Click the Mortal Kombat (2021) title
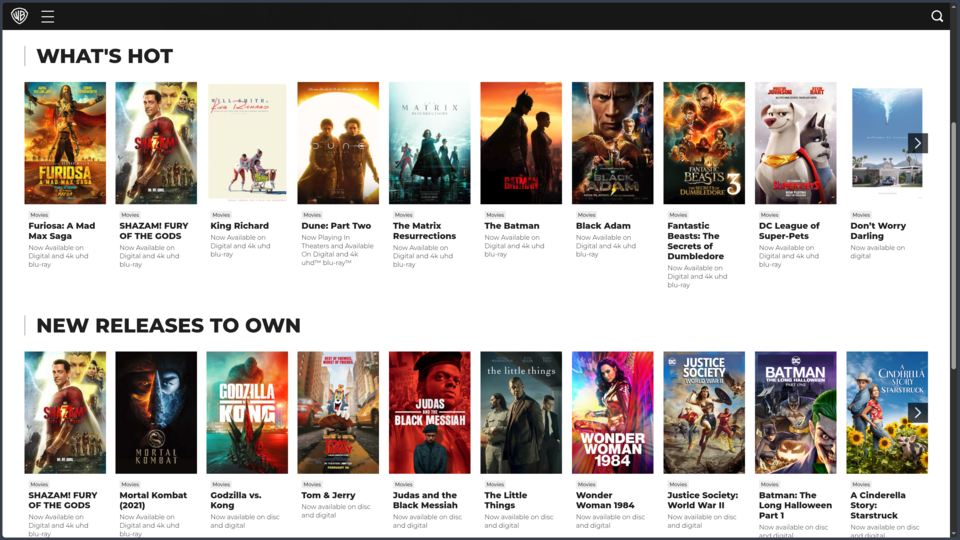Screen dimensions: 960x540 point(153,500)
